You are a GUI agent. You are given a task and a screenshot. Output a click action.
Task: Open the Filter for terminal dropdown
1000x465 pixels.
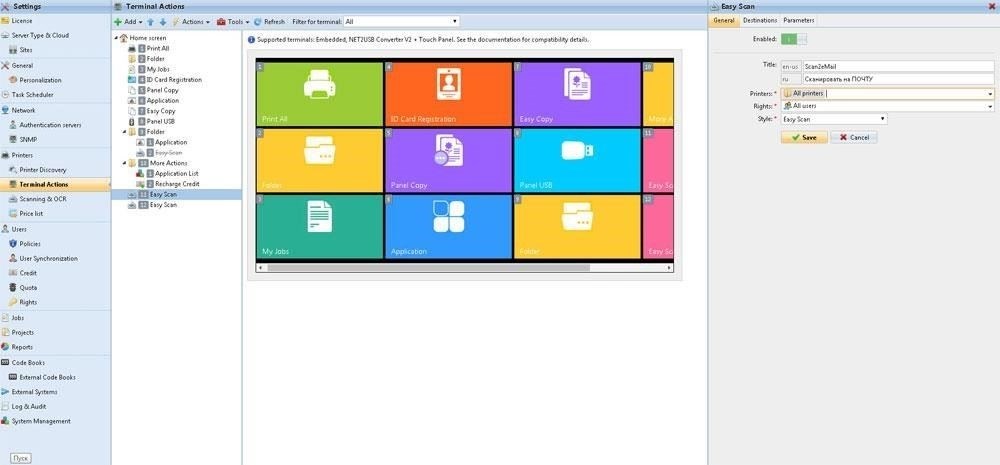tap(401, 22)
